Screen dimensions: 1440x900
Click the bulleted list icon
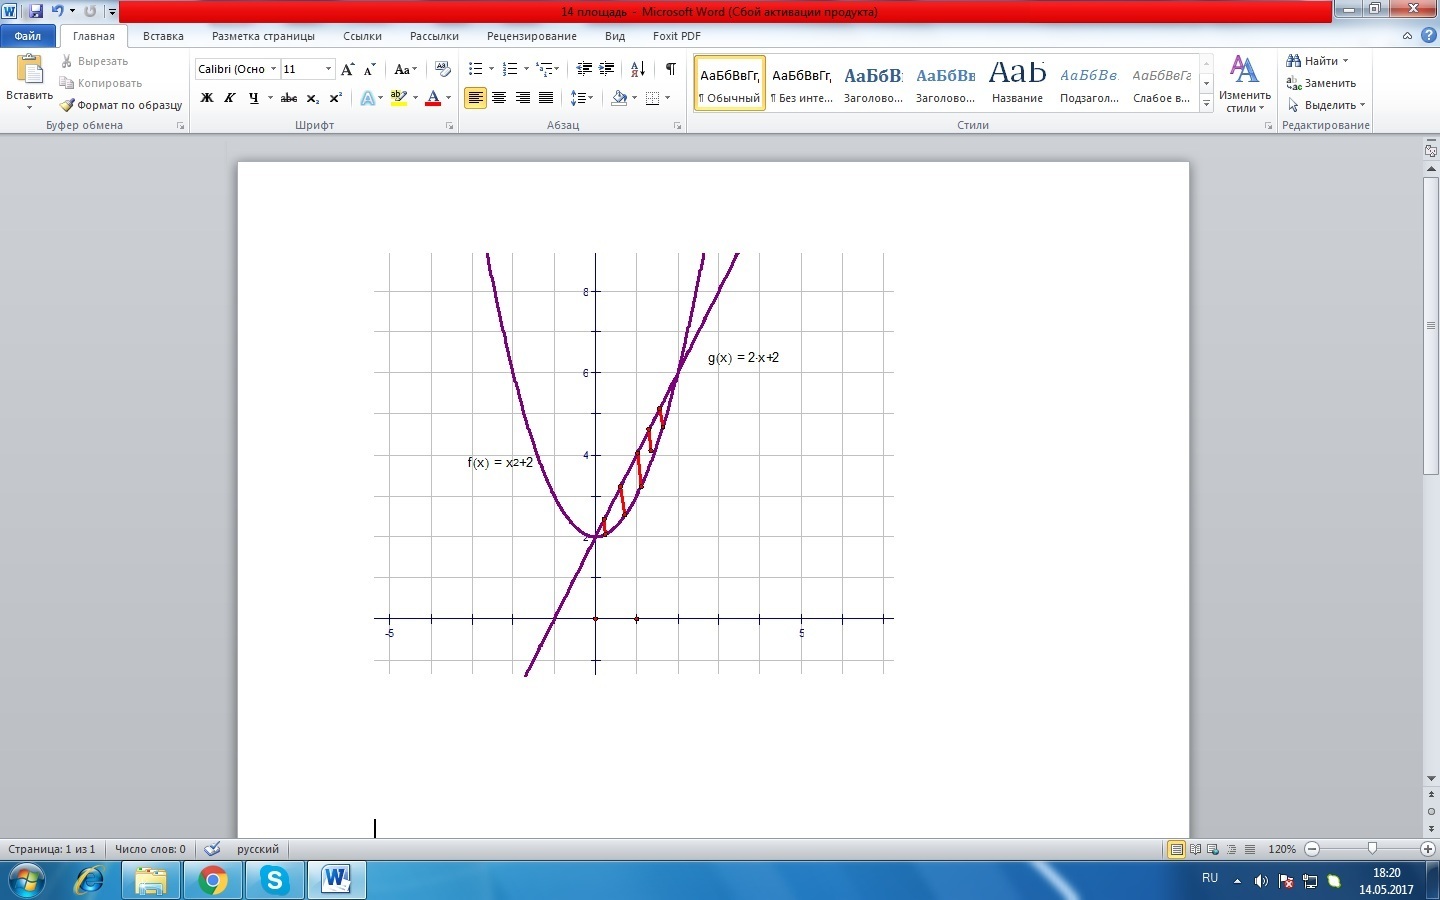476,69
